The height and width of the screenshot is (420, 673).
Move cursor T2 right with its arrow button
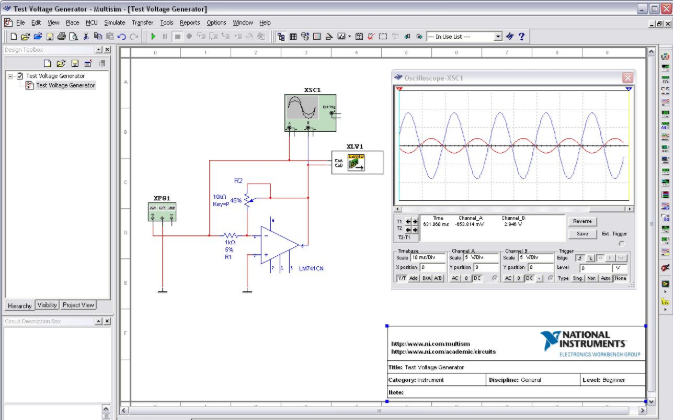click(415, 230)
